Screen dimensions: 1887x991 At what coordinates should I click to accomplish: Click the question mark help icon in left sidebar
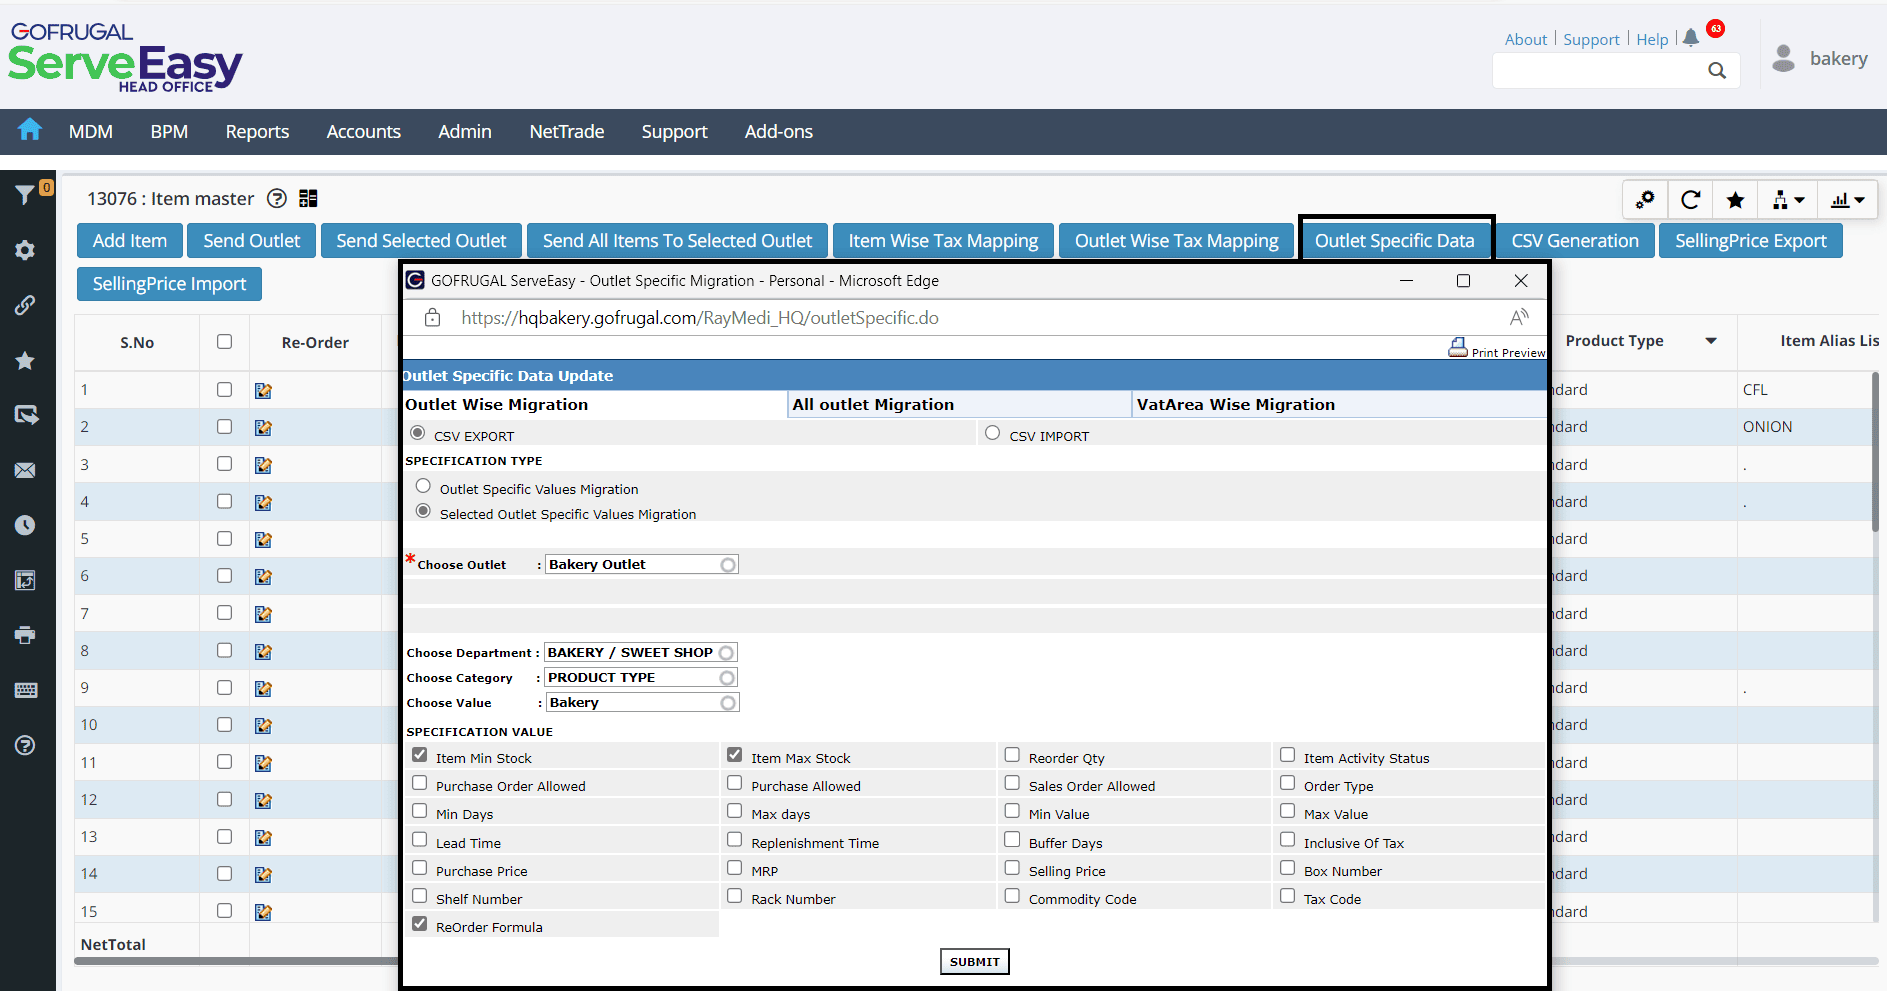click(x=25, y=745)
